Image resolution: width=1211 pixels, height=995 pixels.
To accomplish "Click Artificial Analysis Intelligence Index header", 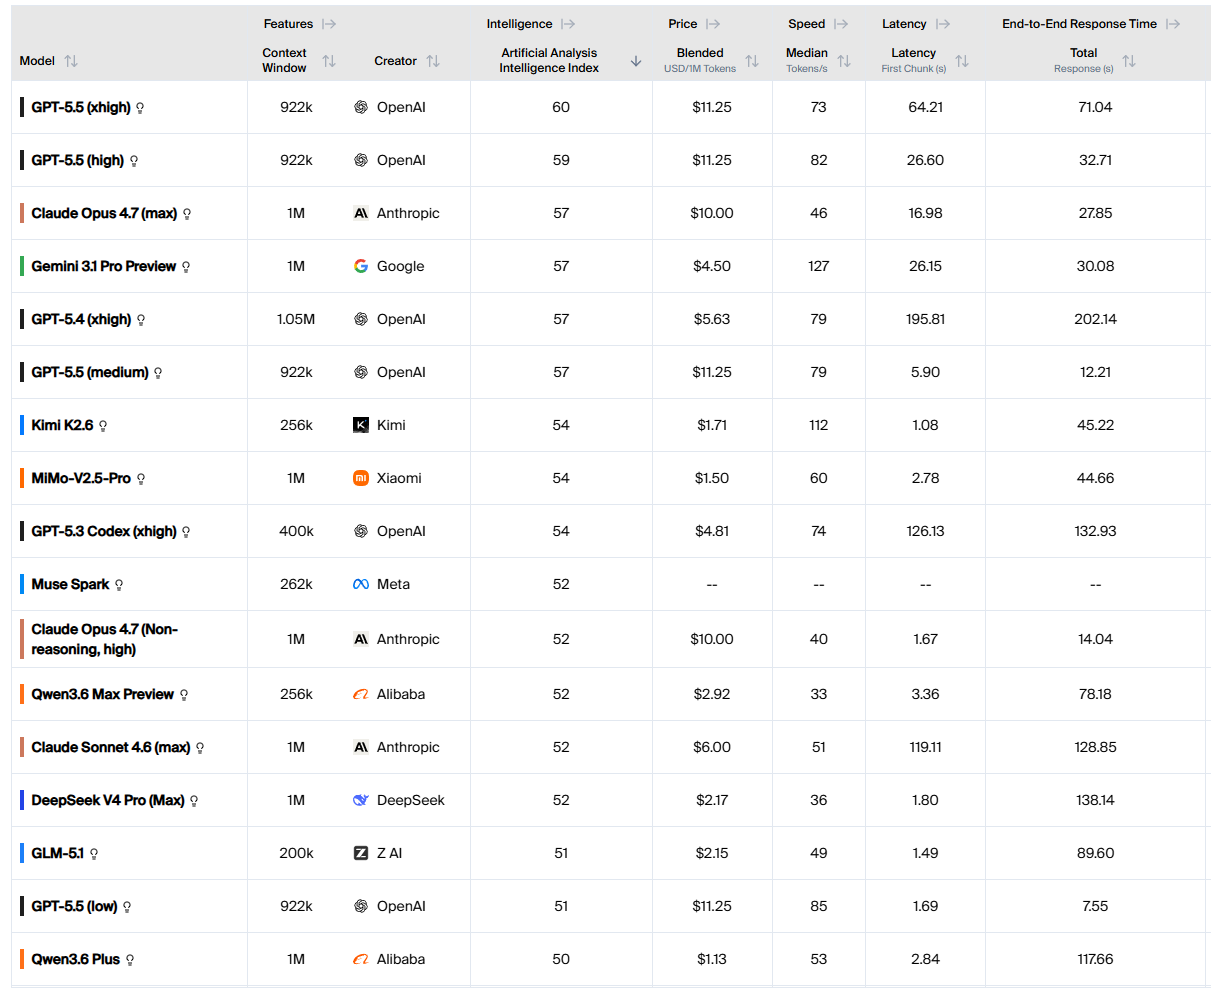I will coord(549,60).
